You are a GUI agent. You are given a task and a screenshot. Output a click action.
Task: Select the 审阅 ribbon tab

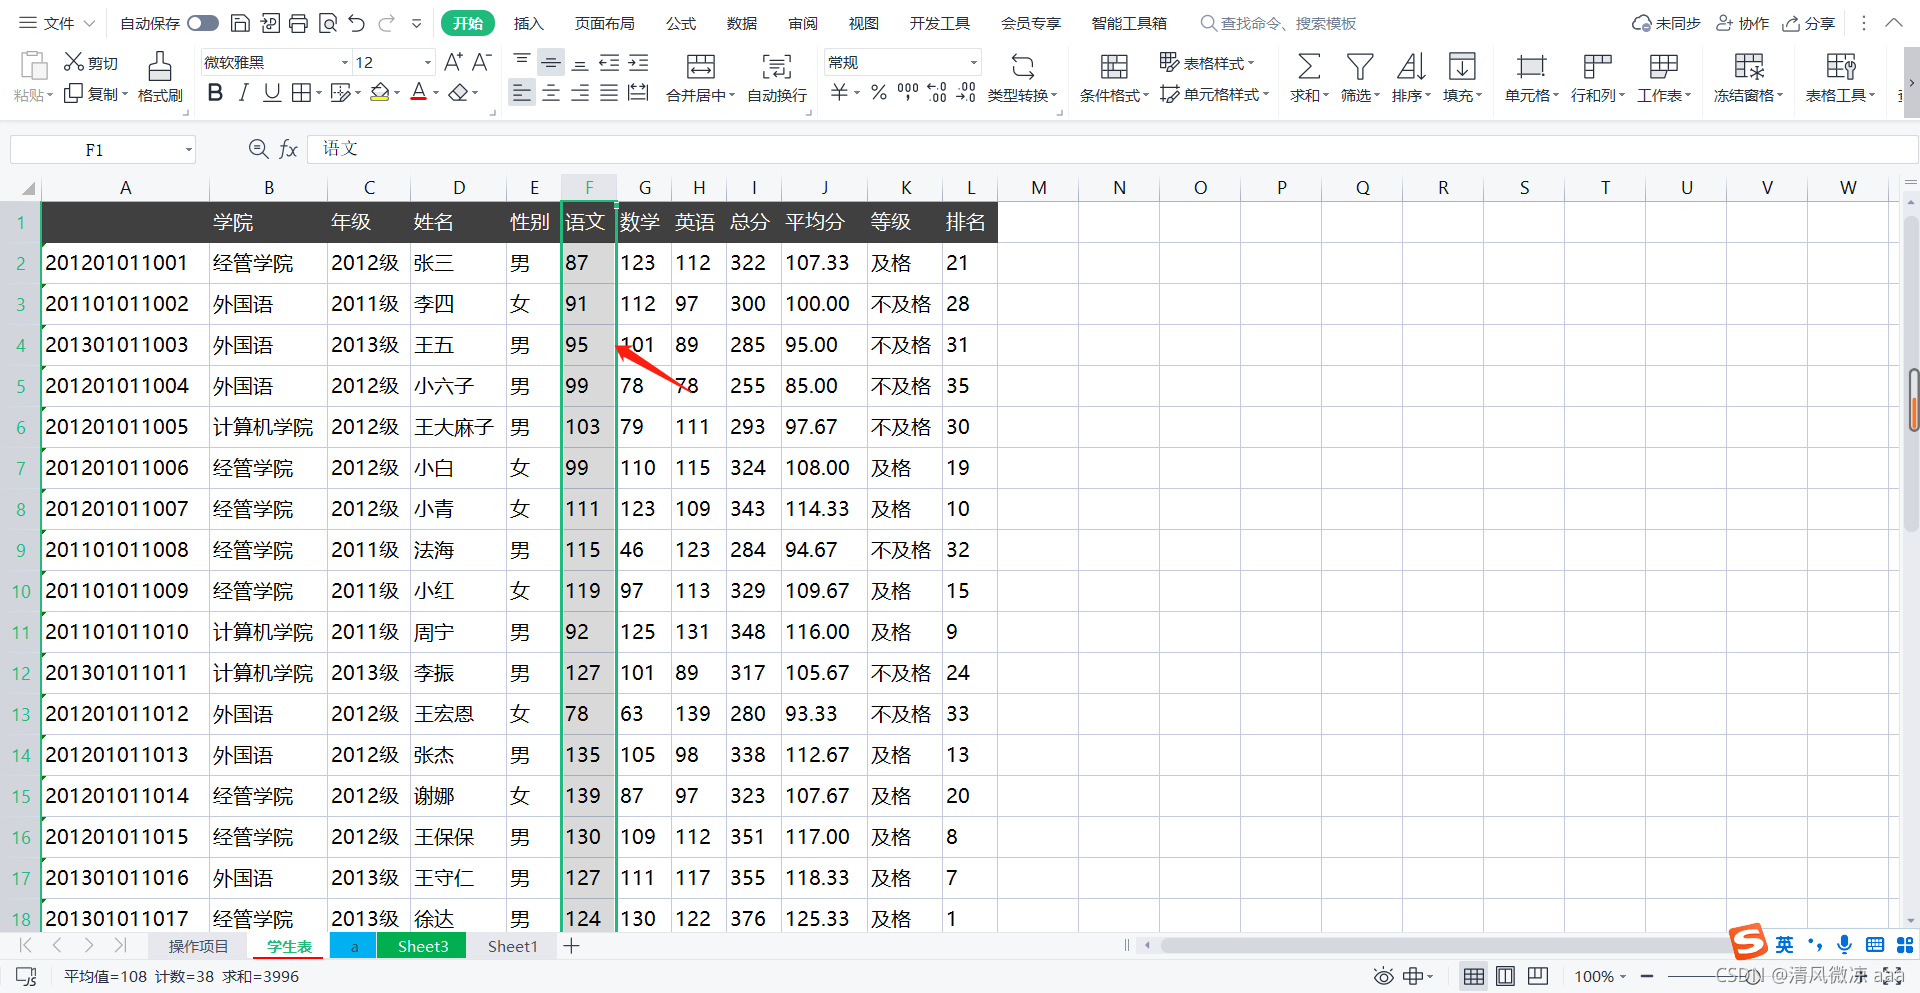click(803, 23)
